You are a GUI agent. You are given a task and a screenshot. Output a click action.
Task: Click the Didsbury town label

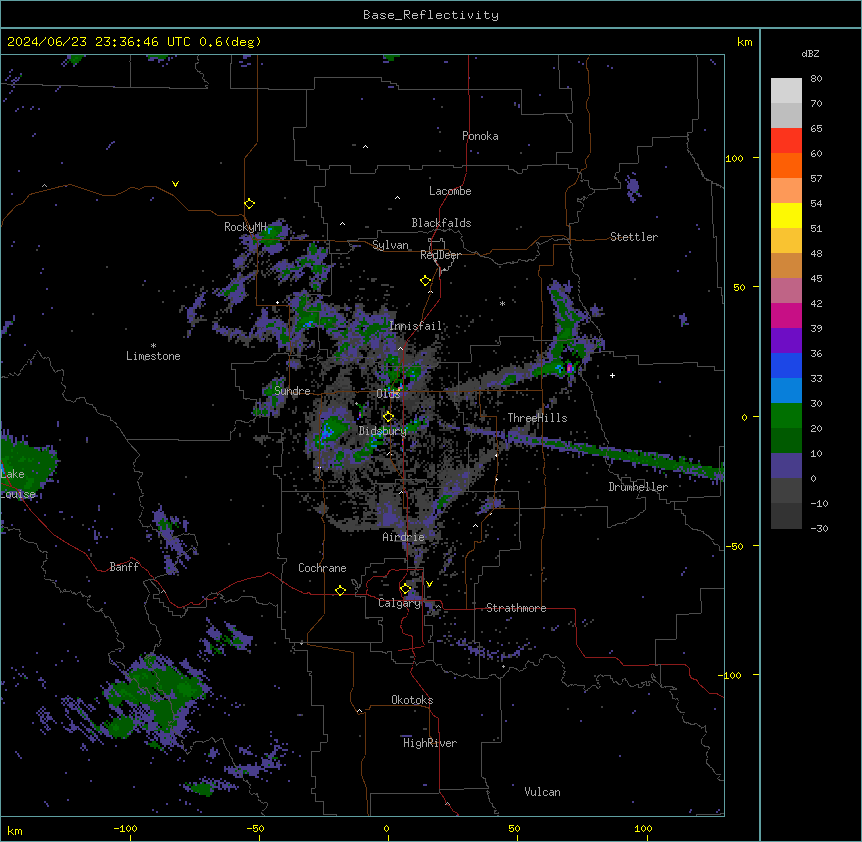[383, 431]
